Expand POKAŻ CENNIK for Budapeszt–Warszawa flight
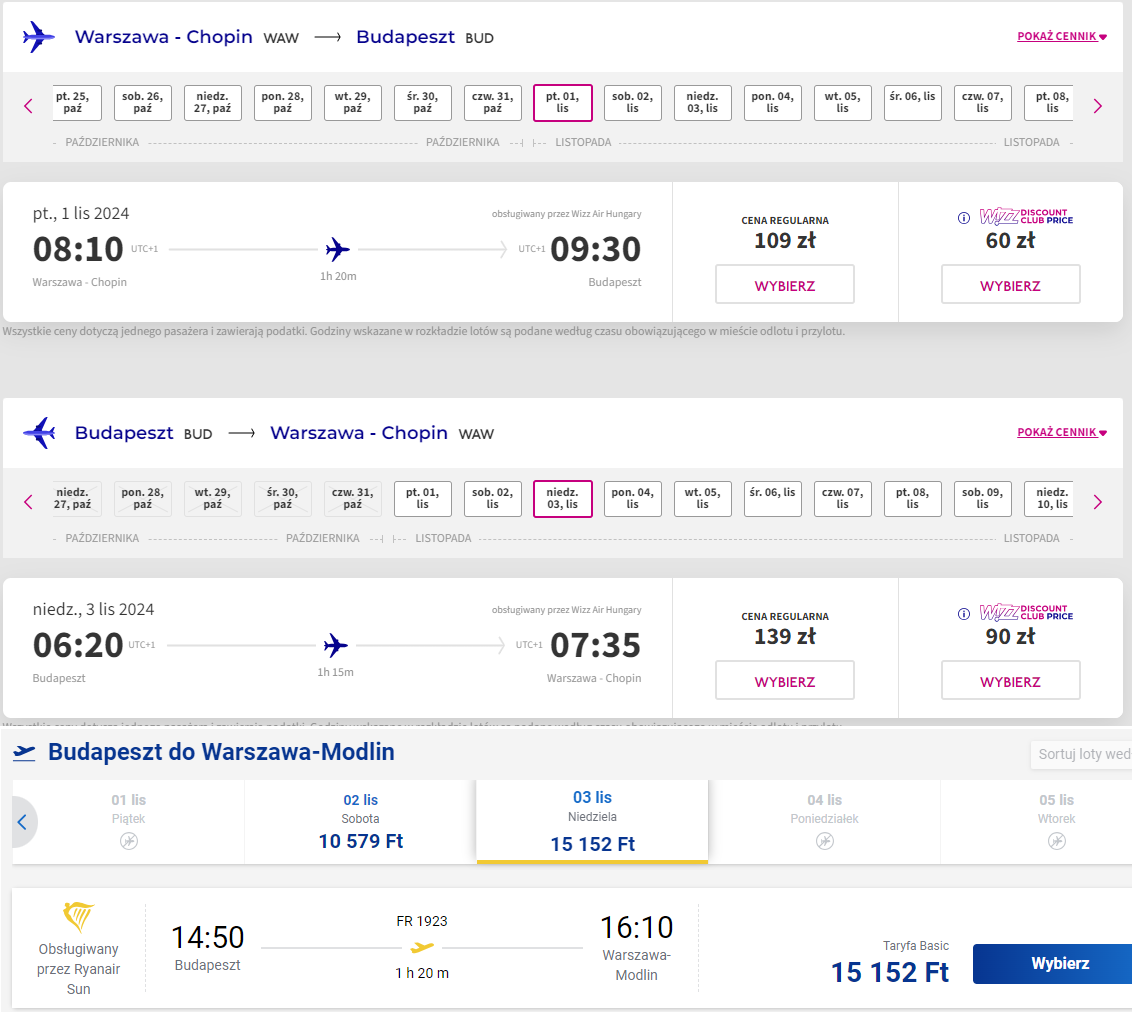1132x1012 pixels. pos(1061,432)
